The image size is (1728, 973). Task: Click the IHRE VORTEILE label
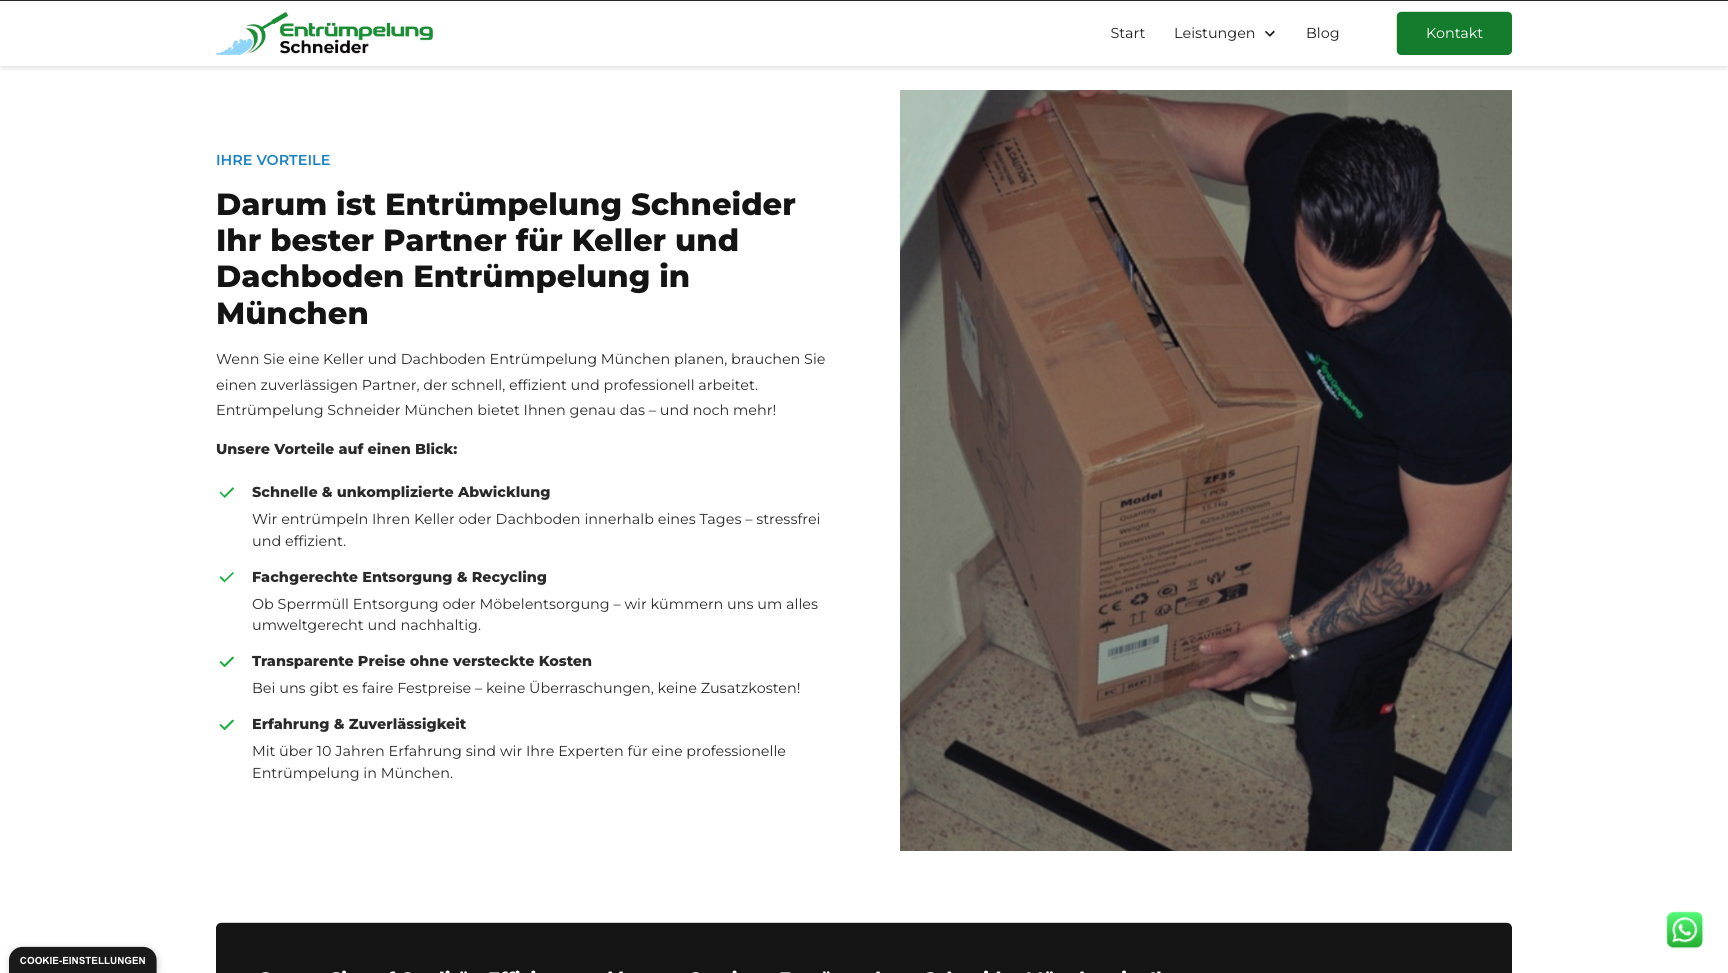(273, 160)
